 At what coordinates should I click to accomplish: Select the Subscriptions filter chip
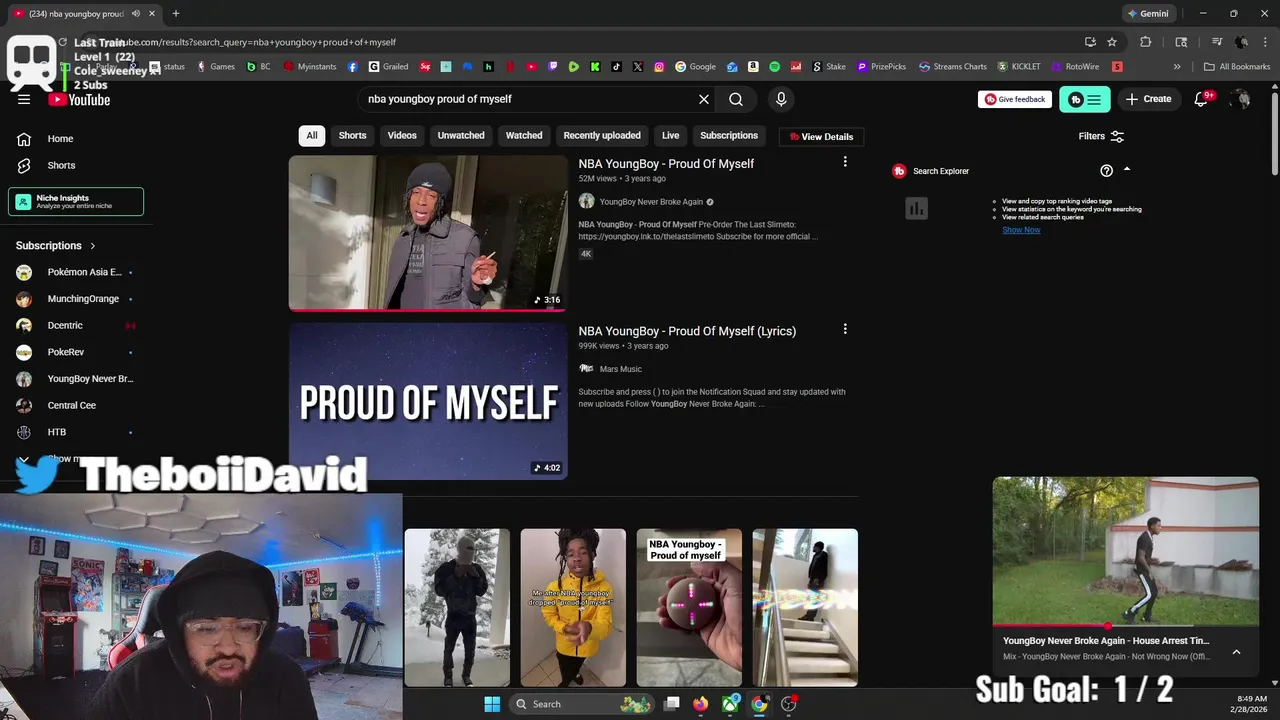729,136
